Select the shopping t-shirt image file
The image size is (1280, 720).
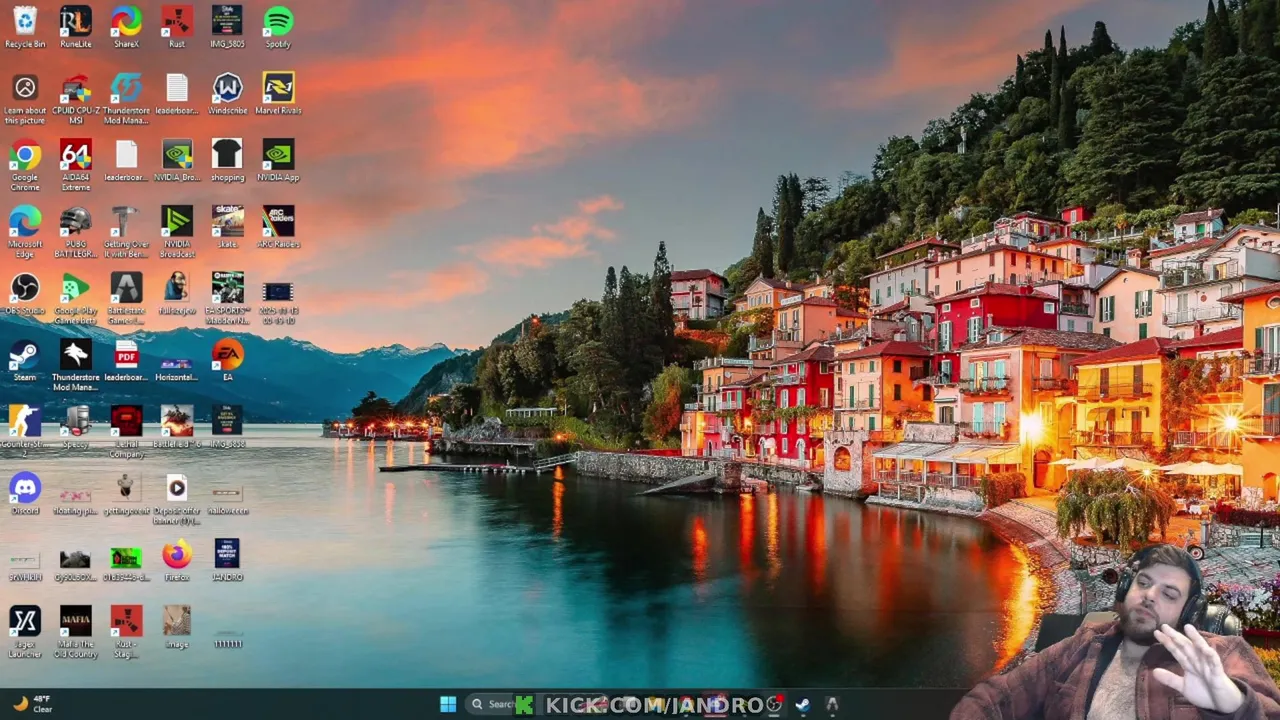pyautogui.click(x=227, y=160)
